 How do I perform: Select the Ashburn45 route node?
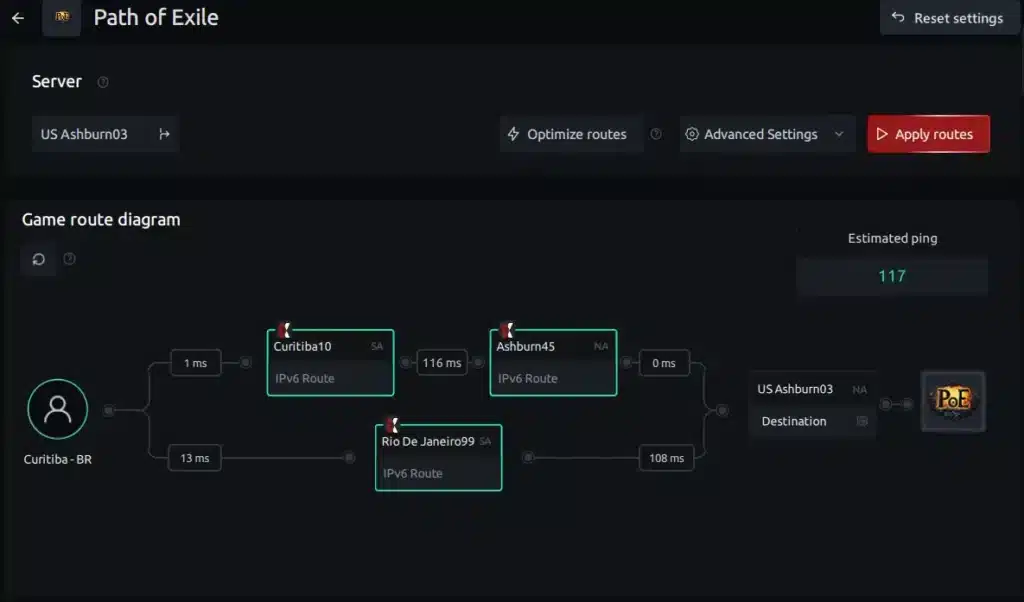click(553, 362)
